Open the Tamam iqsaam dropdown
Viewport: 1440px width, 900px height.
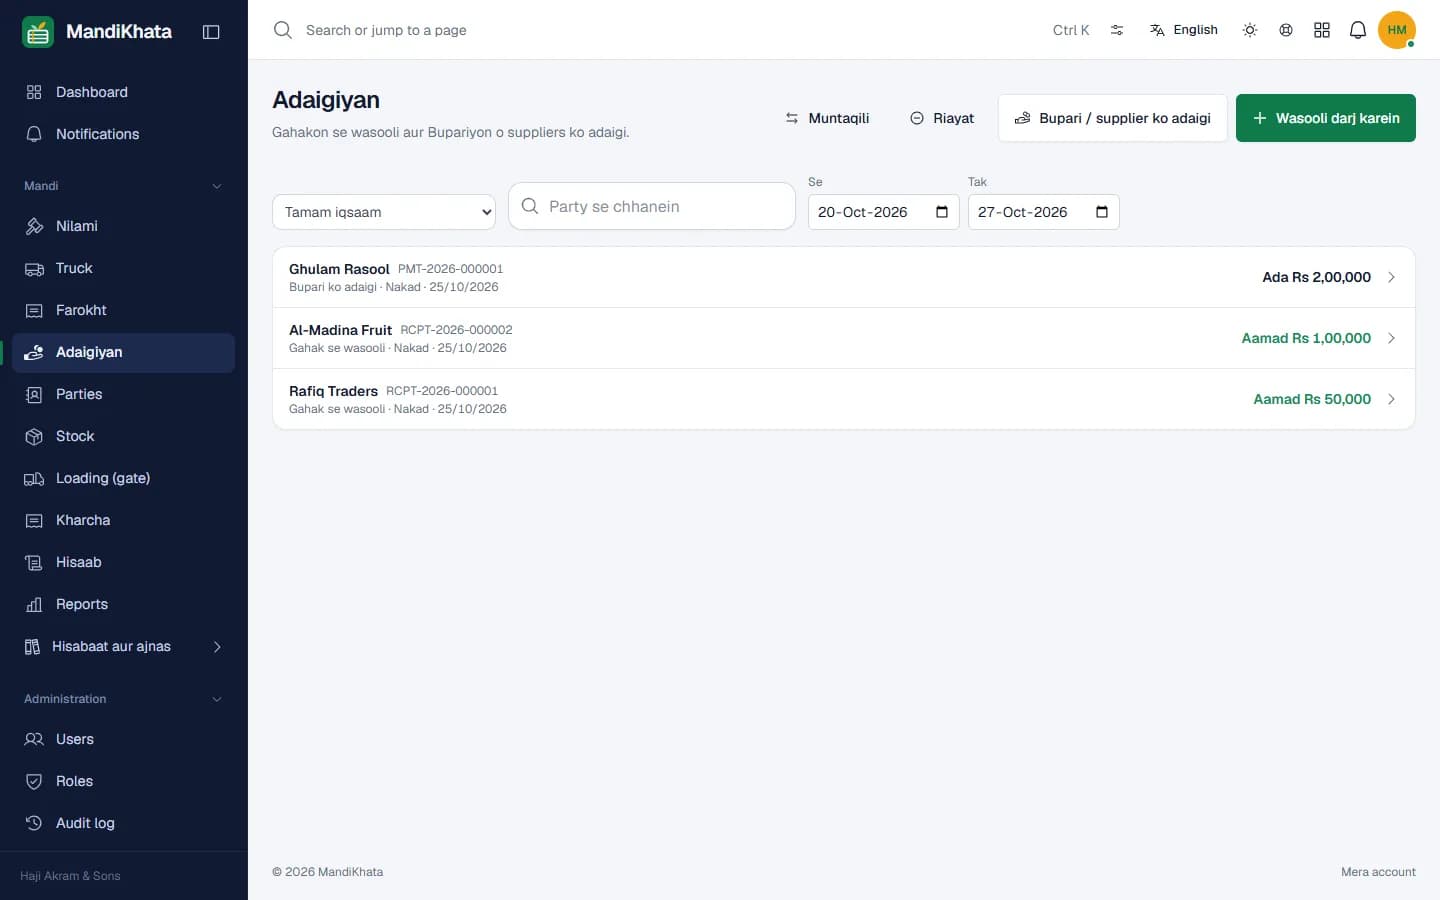pyautogui.click(x=384, y=212)
